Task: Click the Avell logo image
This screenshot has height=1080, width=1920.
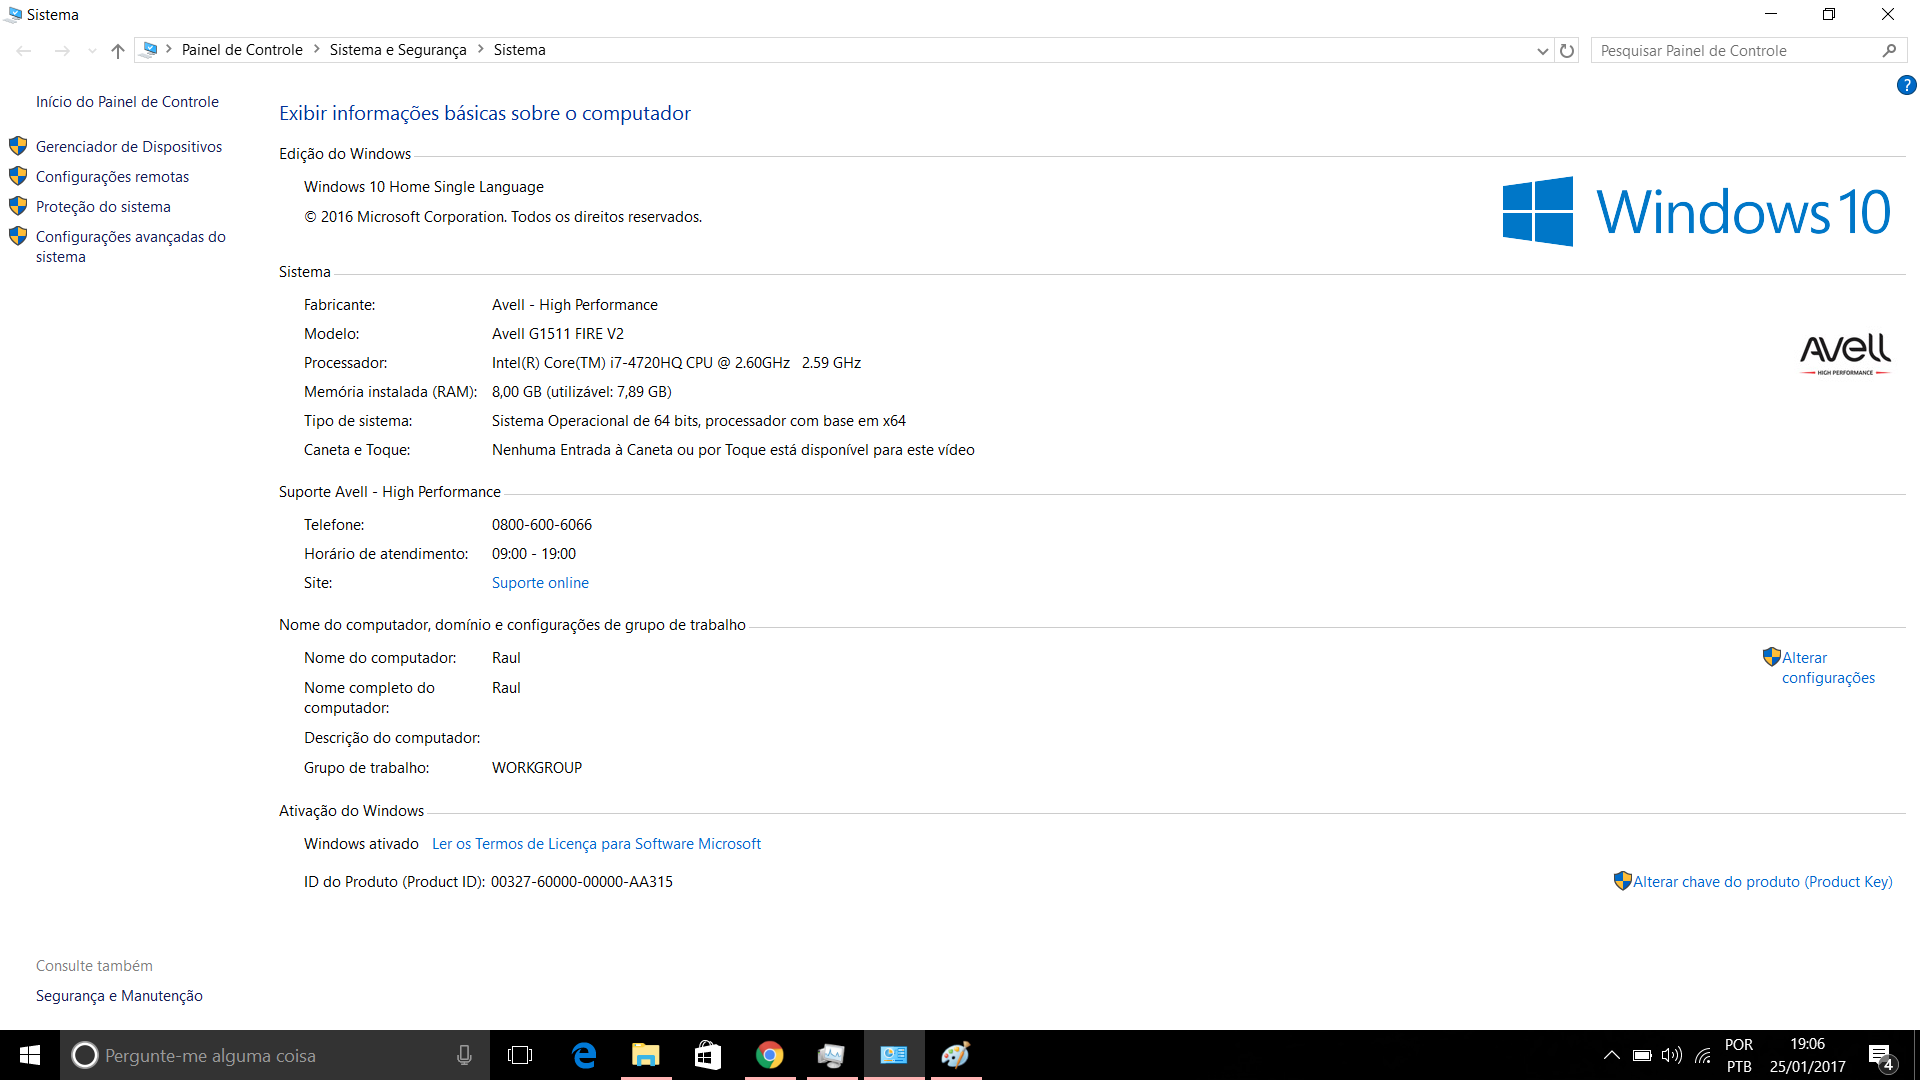Action: pyautogui.click(x=1845, y=354)
